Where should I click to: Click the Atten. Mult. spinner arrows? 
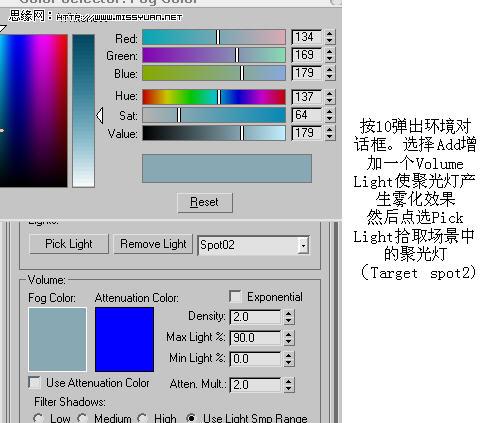click(289, 385)
